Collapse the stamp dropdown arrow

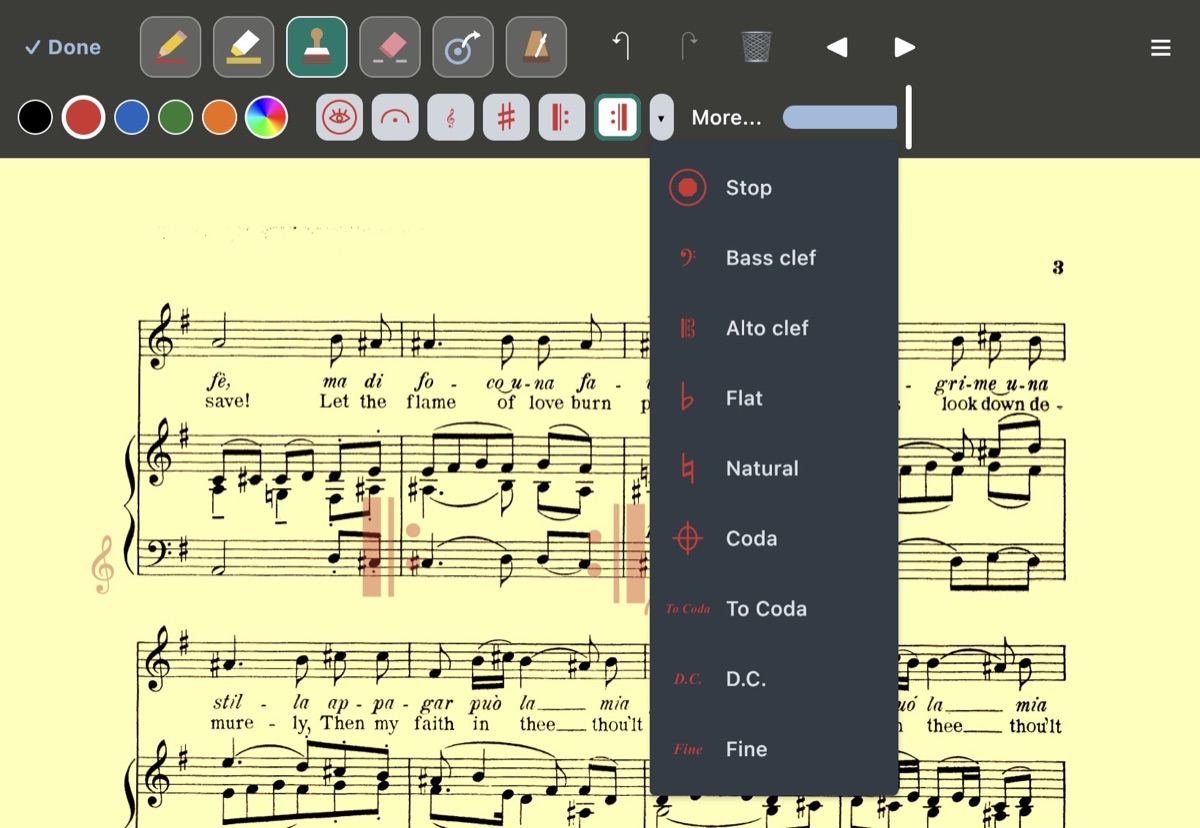pyautogui.click(x=661, y=117)
